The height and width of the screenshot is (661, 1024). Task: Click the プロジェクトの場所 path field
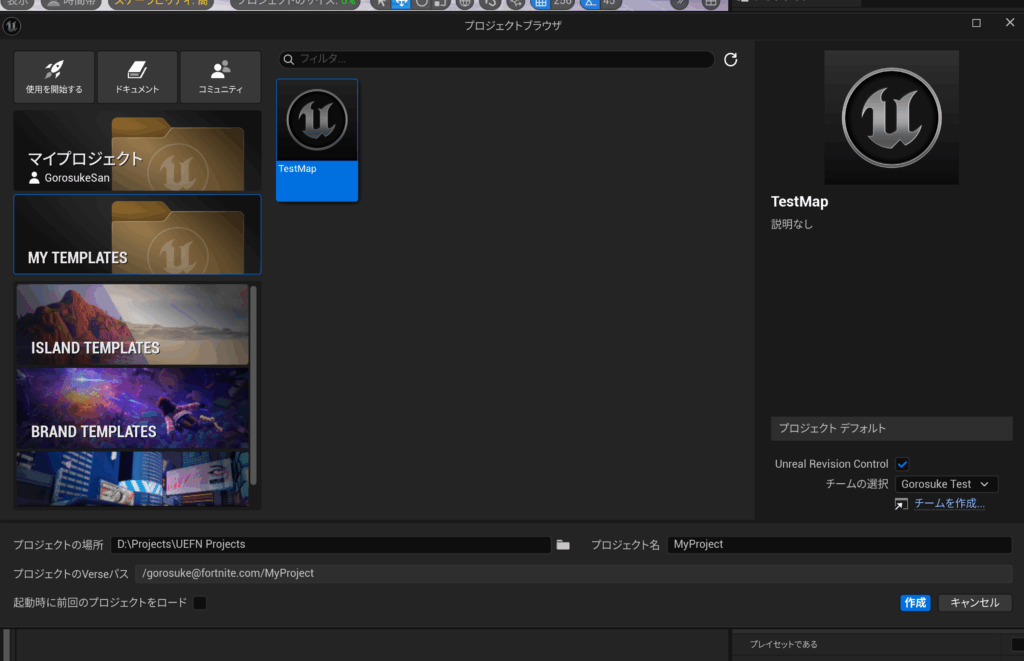[x=331, y=545]
